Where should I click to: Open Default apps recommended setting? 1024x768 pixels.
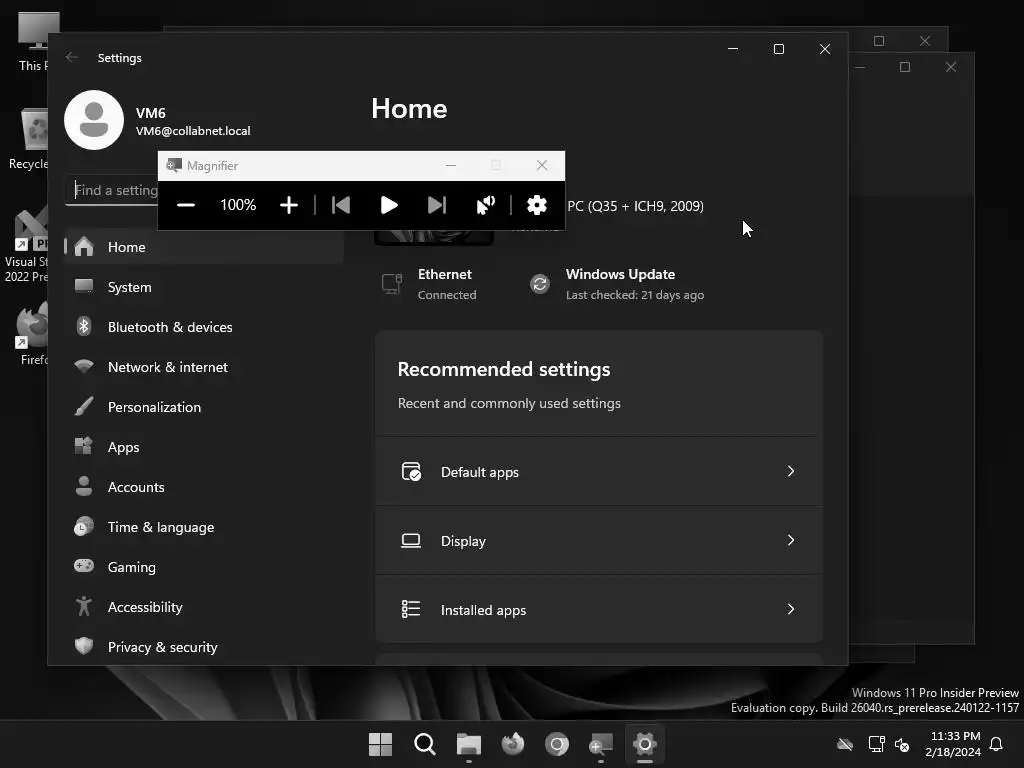[x=599, y=472]
